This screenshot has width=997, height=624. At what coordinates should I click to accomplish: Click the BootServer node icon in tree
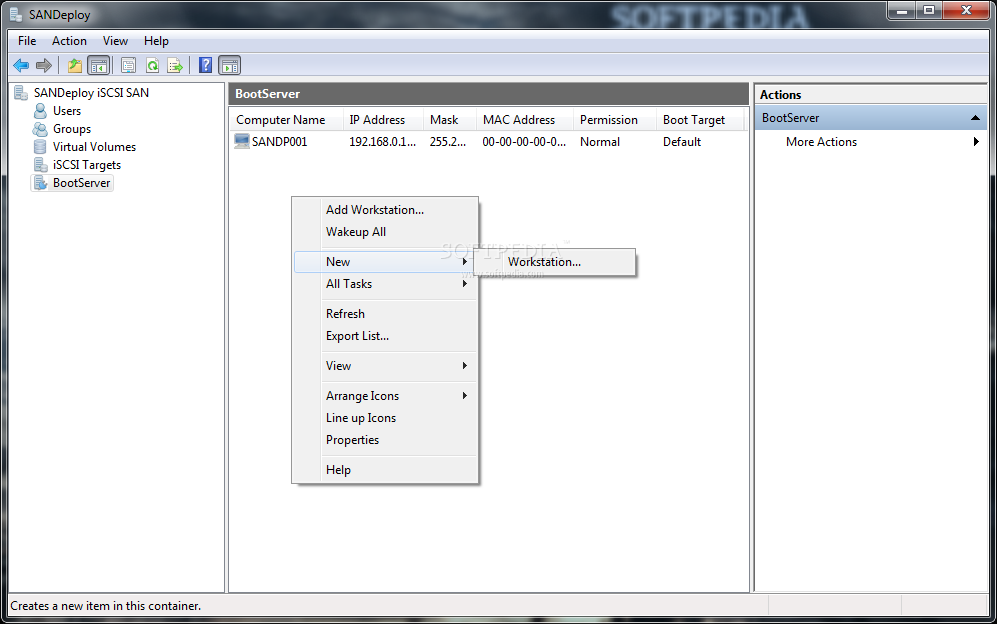40,183
